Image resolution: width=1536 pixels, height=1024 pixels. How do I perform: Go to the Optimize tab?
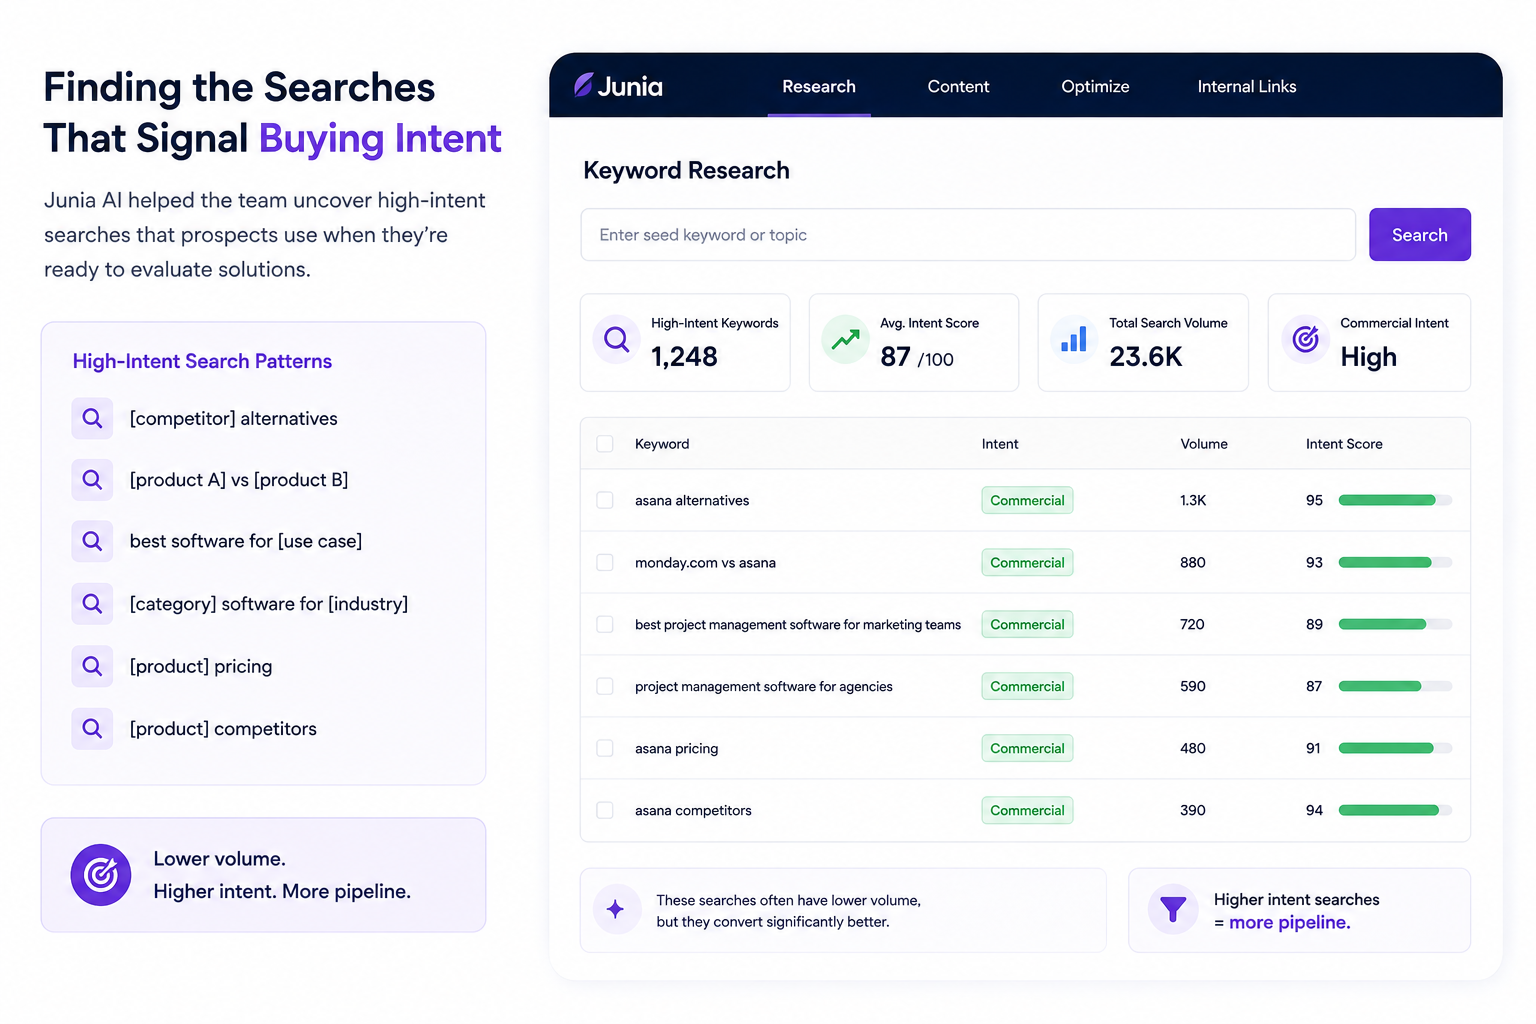1095,87
